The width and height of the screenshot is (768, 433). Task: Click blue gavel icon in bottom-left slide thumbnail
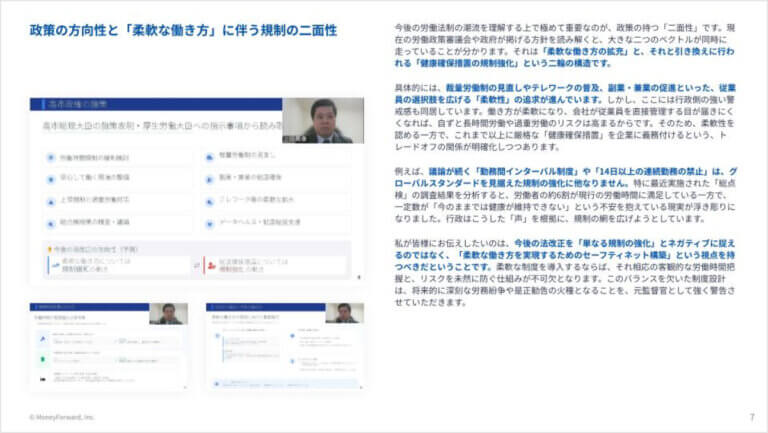(x=43, y=338)
